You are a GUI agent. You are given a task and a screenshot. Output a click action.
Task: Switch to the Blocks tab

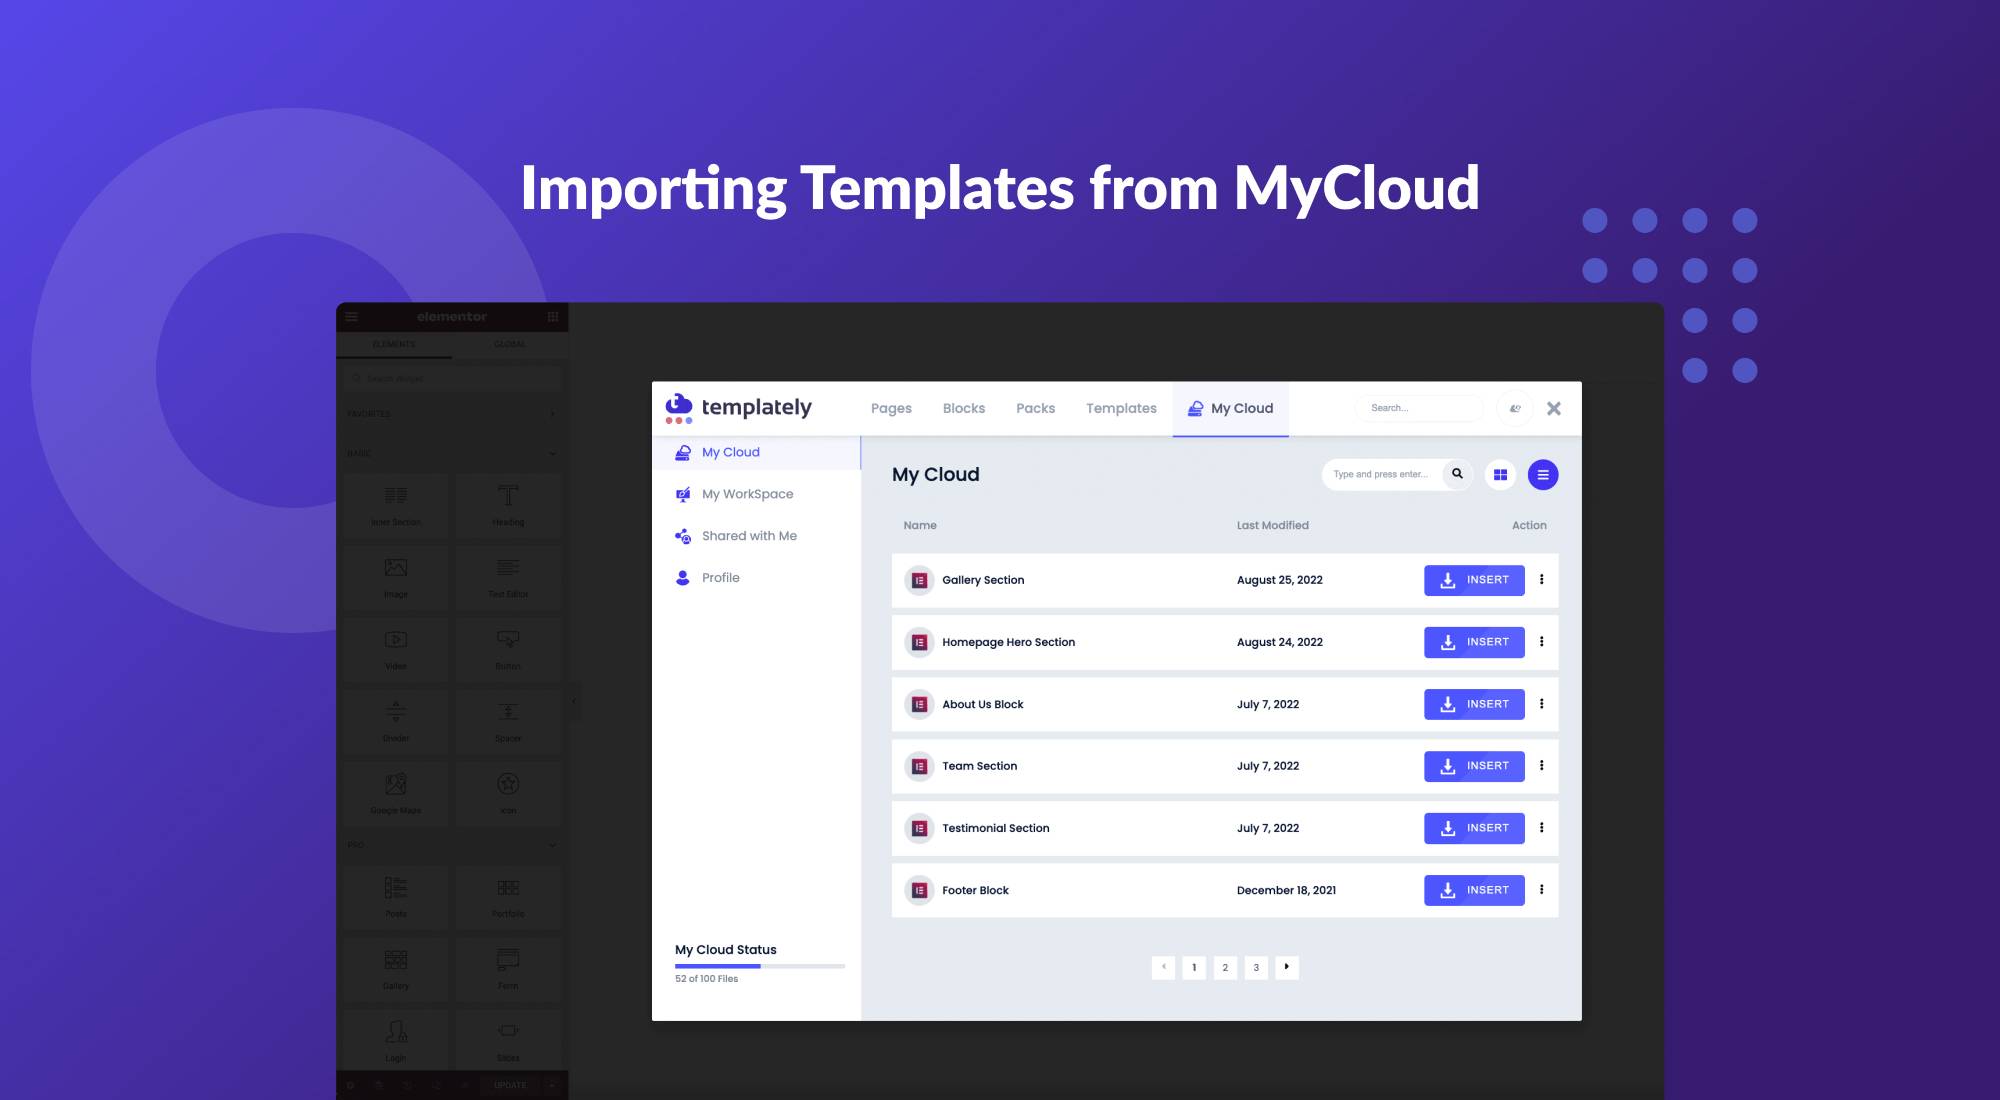963,408
